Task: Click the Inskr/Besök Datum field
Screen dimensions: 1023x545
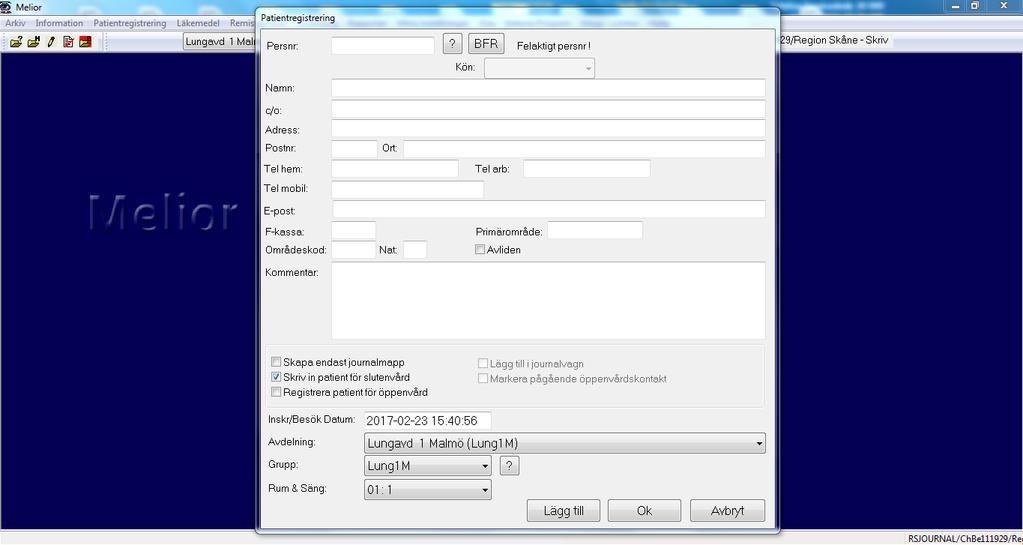Action: (427, 421)
